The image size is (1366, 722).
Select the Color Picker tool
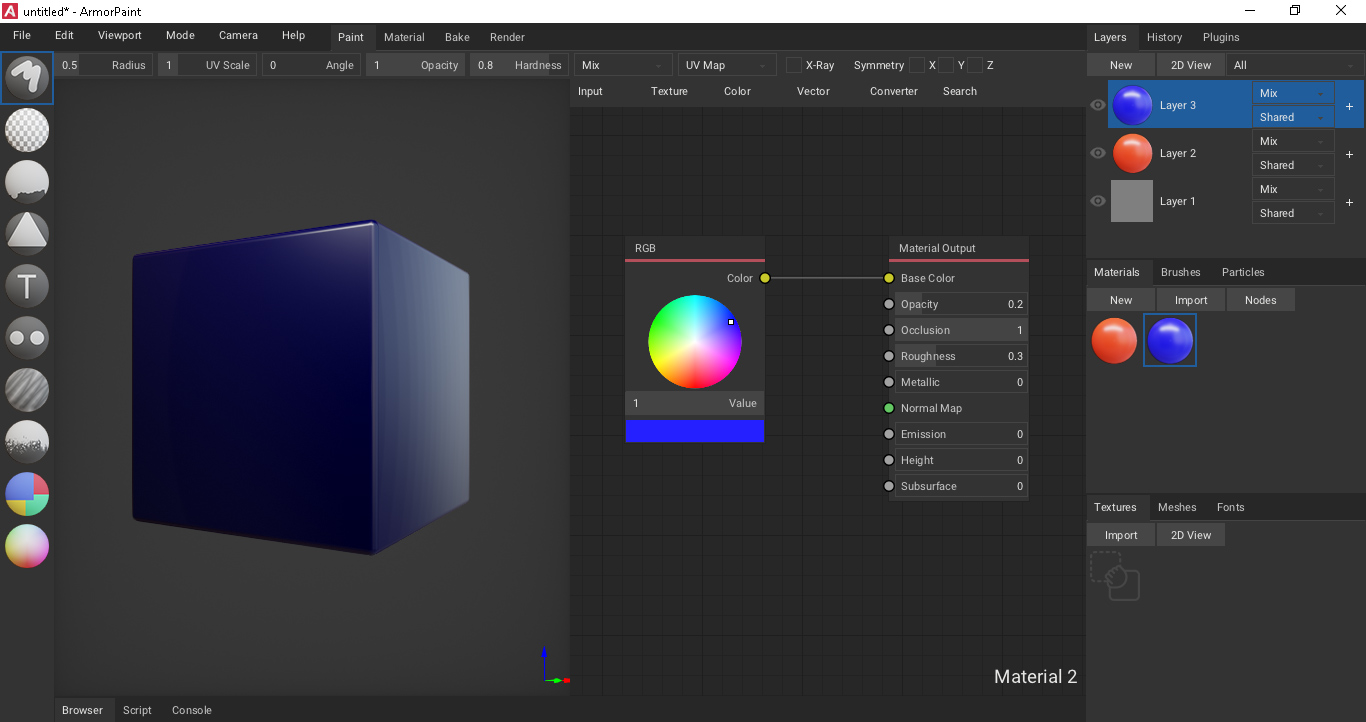coord(27,546)
